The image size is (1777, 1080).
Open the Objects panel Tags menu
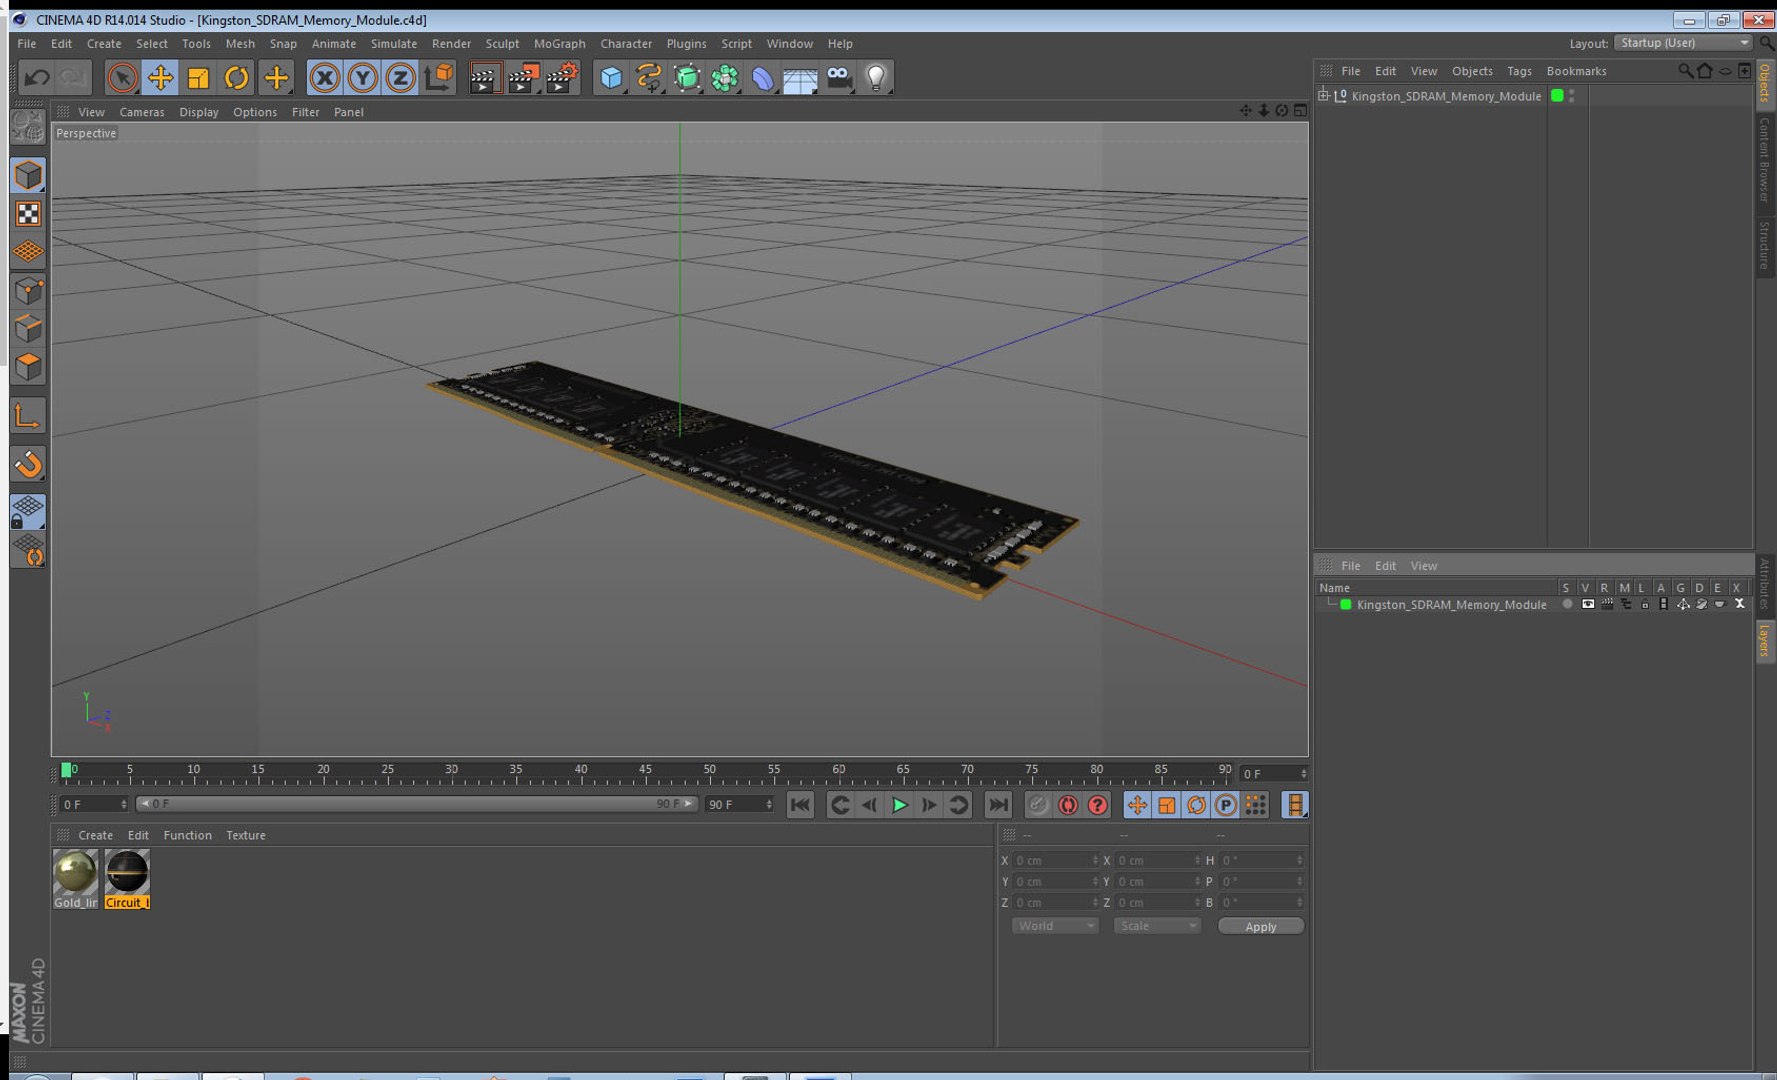pyautogui.click(x=1519, y=71)
